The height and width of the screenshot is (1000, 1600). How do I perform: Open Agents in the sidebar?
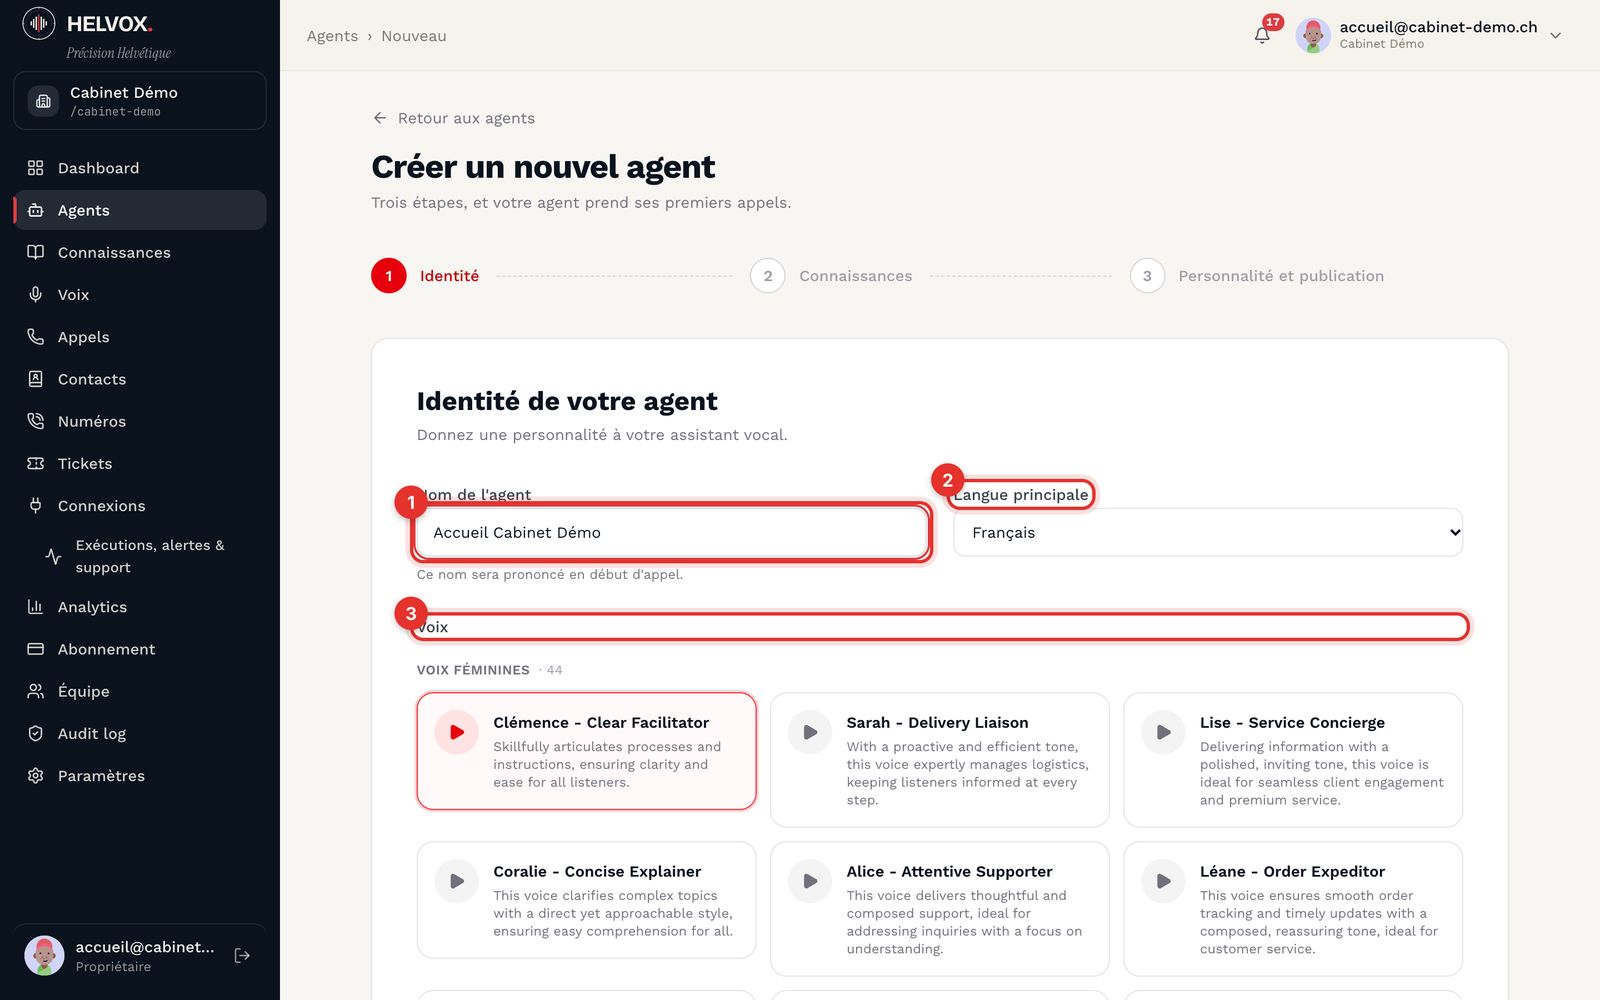140,210
